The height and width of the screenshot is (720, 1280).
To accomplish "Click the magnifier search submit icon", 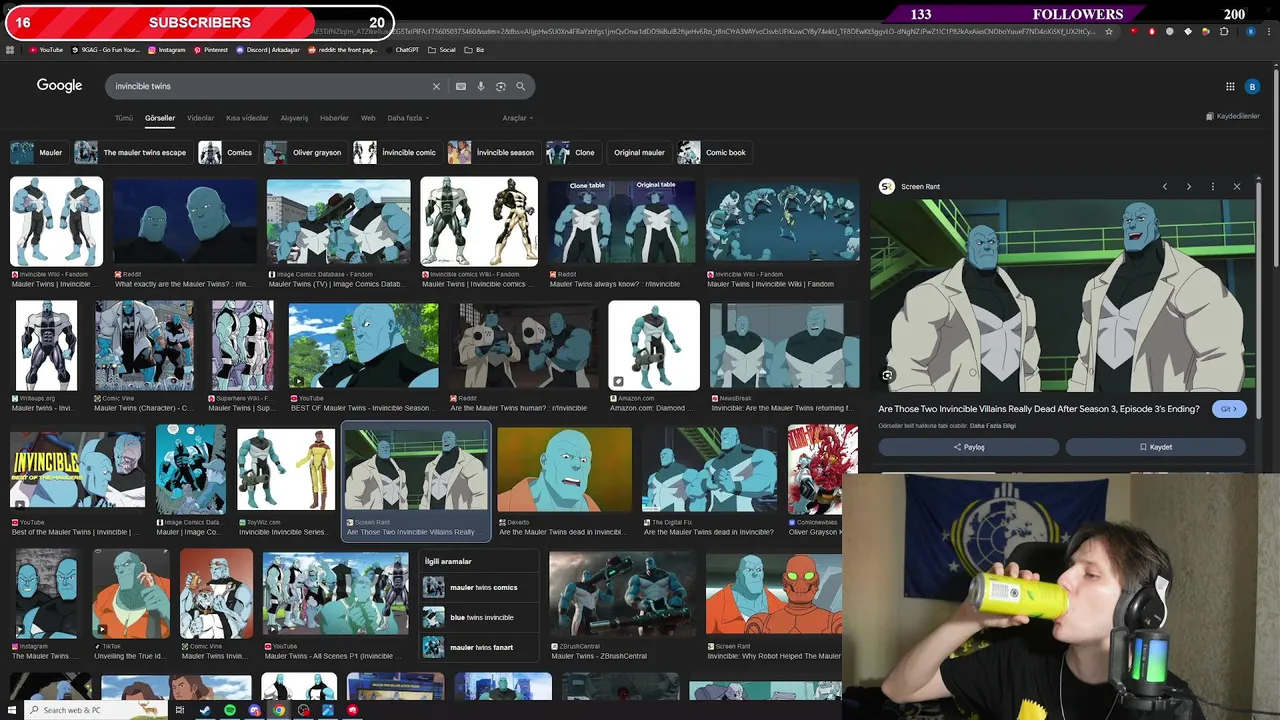I will pyautogui.click(x=521, y=87).
